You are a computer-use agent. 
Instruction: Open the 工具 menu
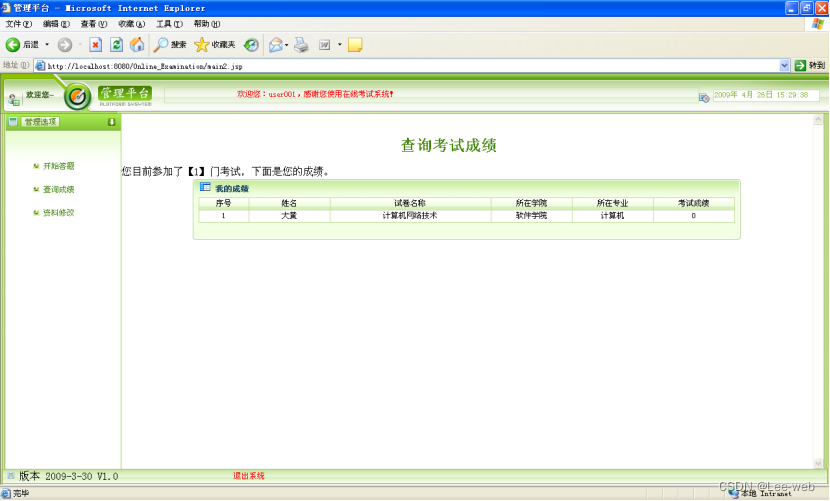pyautogui.click(x=169, y=24)
